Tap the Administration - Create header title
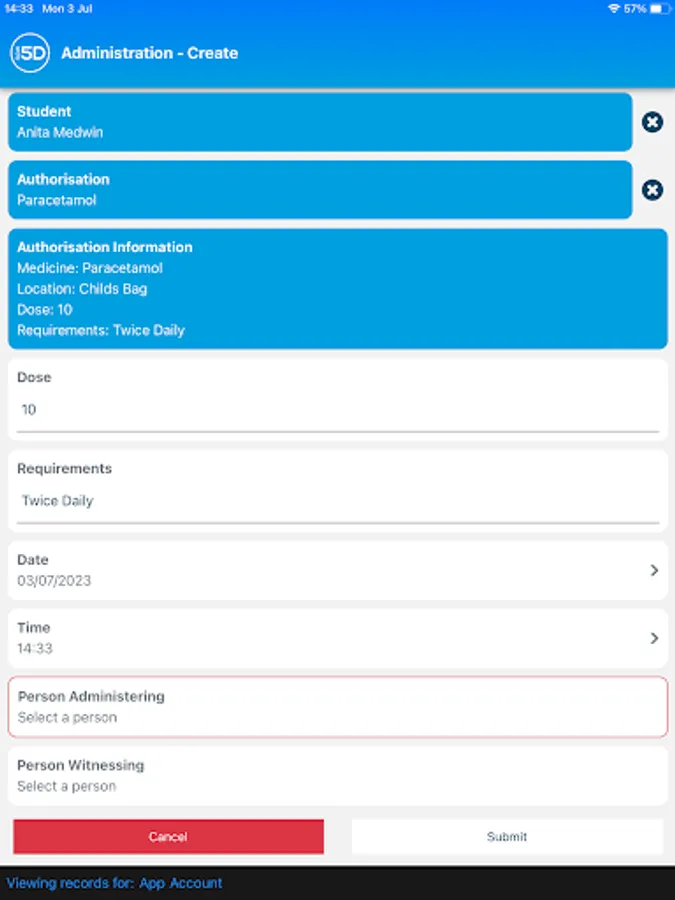 (150, 53)
